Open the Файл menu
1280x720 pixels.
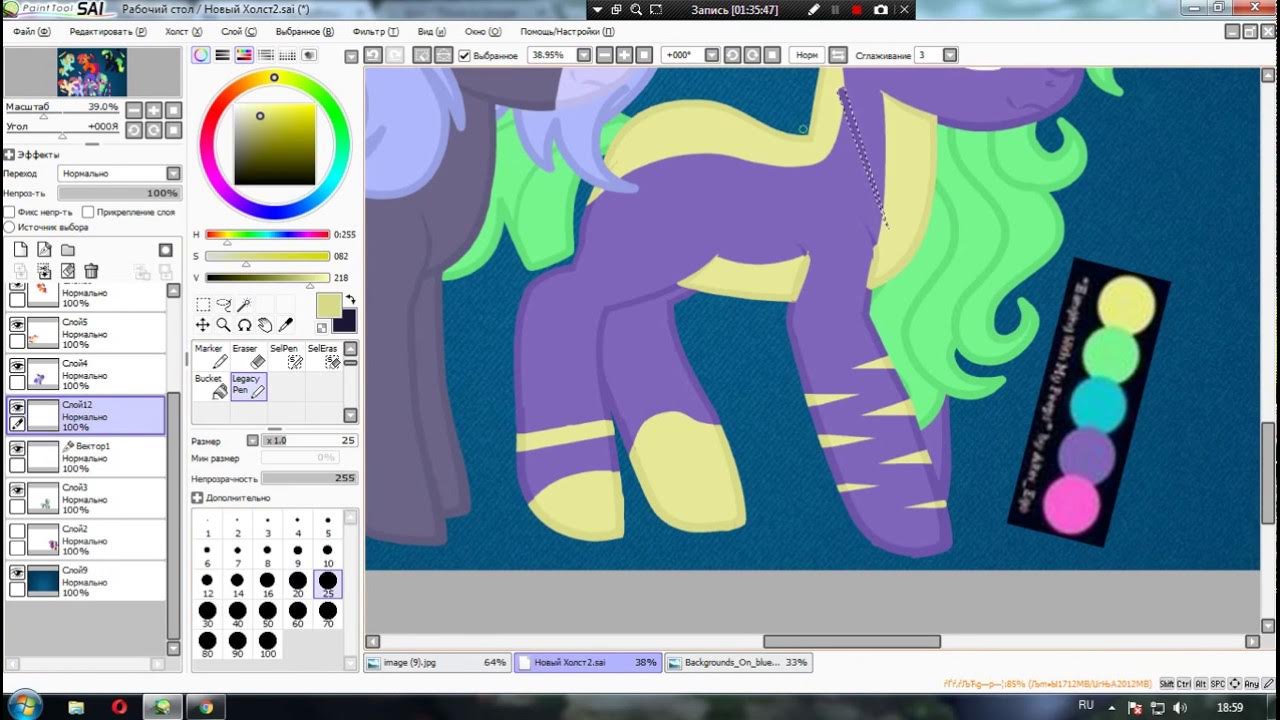pos(31,32)
